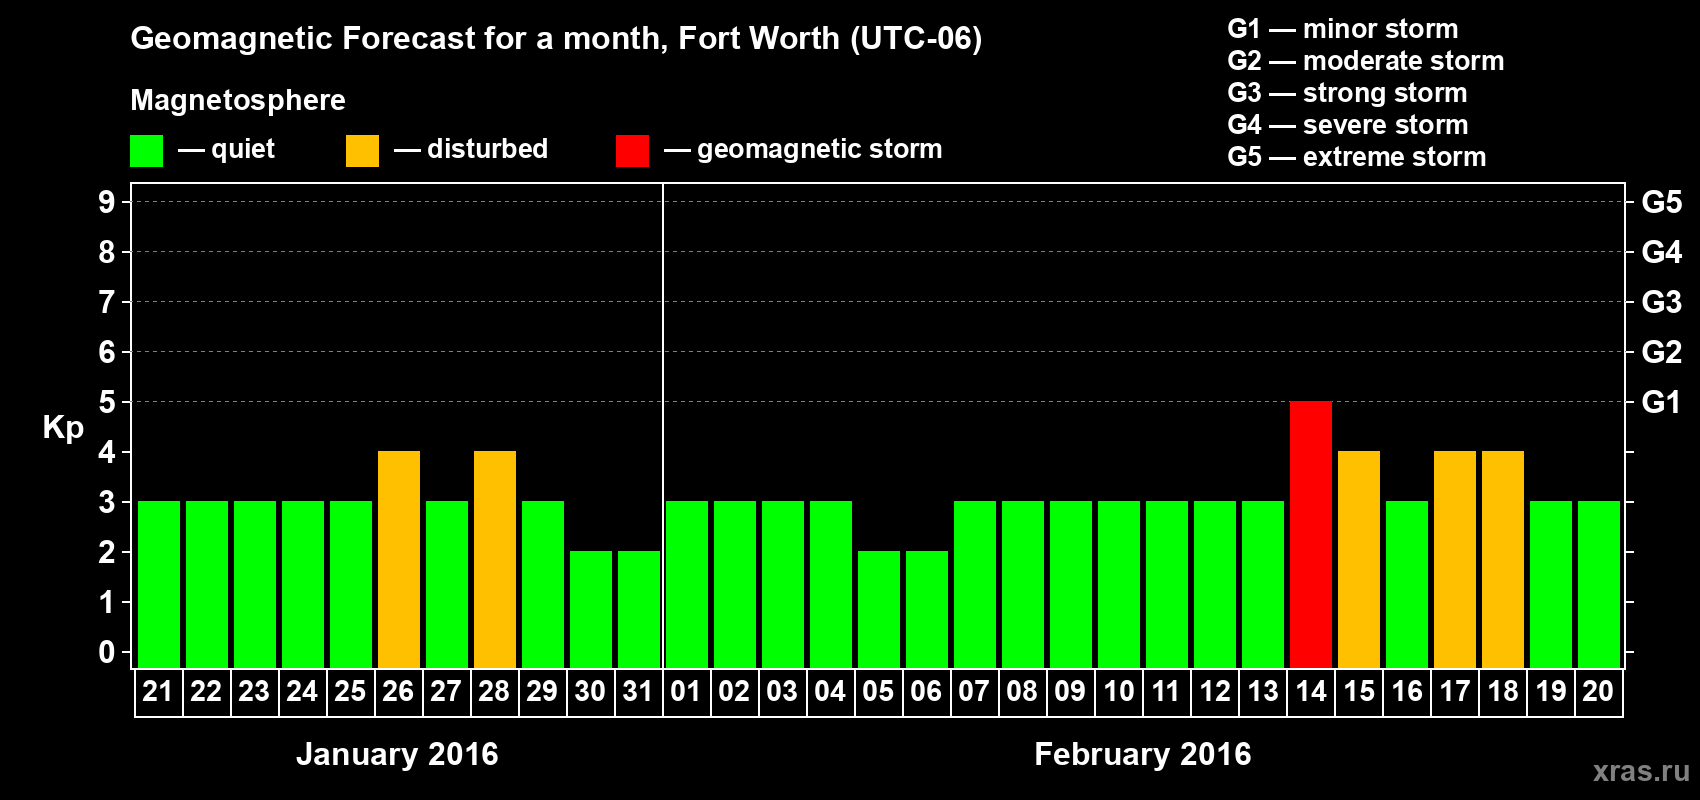Click the Kp axis value 0
1700x800 pixels.
click(x=107, y=652)
